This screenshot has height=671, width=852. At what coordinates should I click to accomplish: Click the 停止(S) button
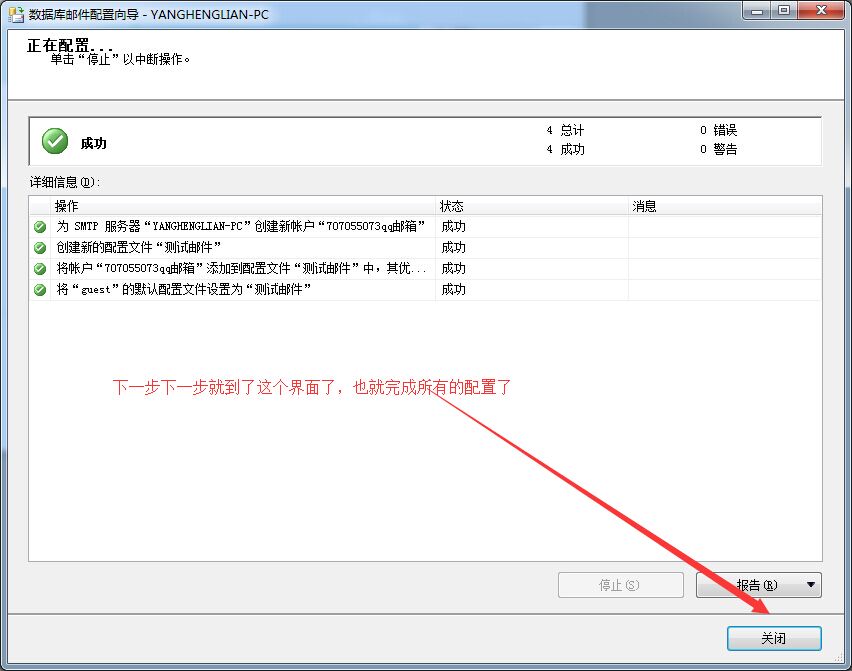[621, 585]
